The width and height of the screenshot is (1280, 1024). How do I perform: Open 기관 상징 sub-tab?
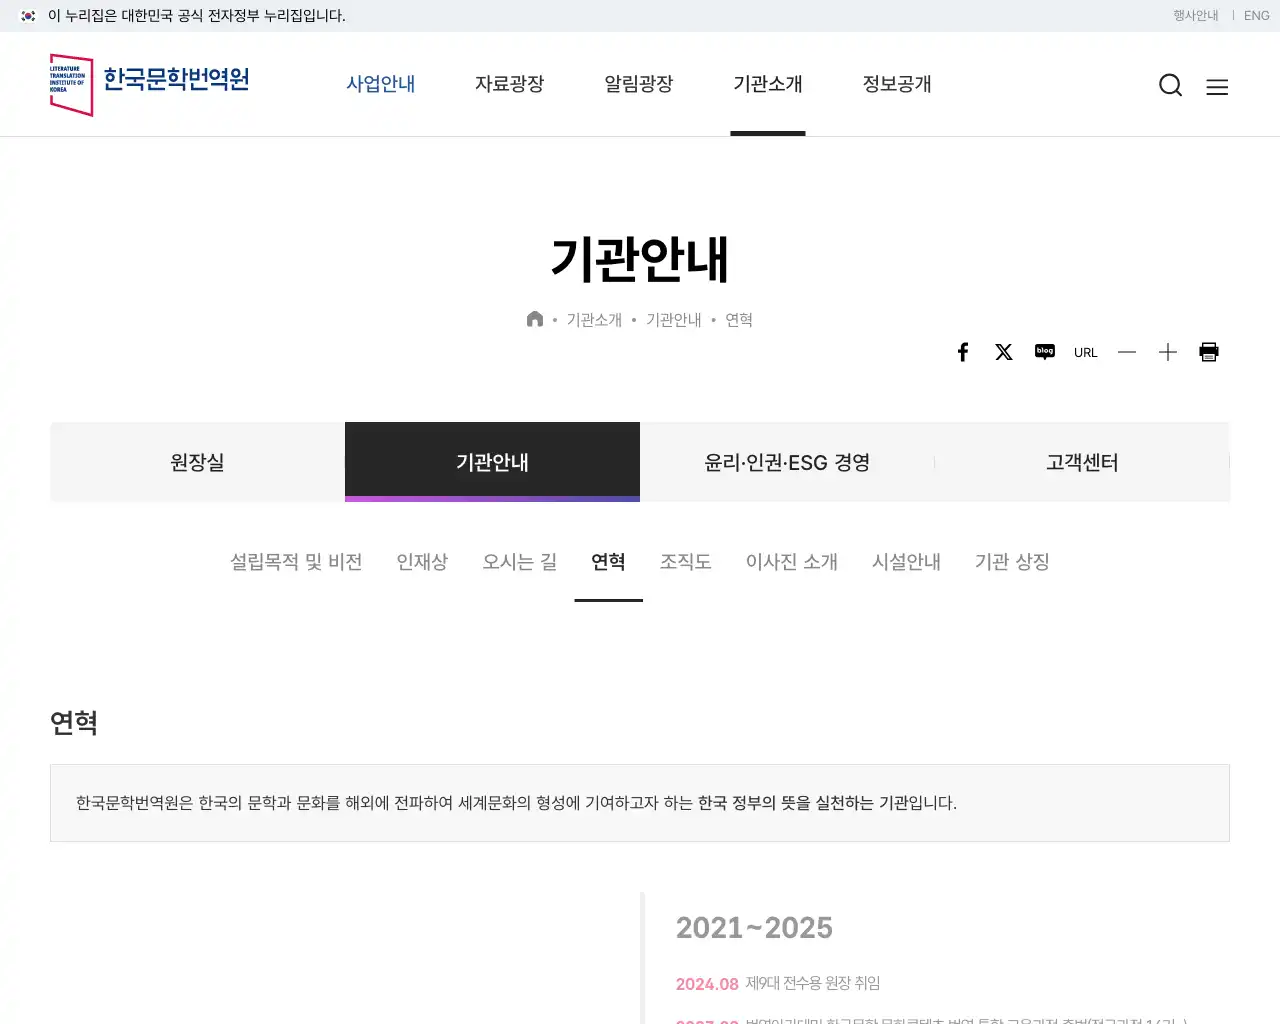click(x=1012, y=562)
